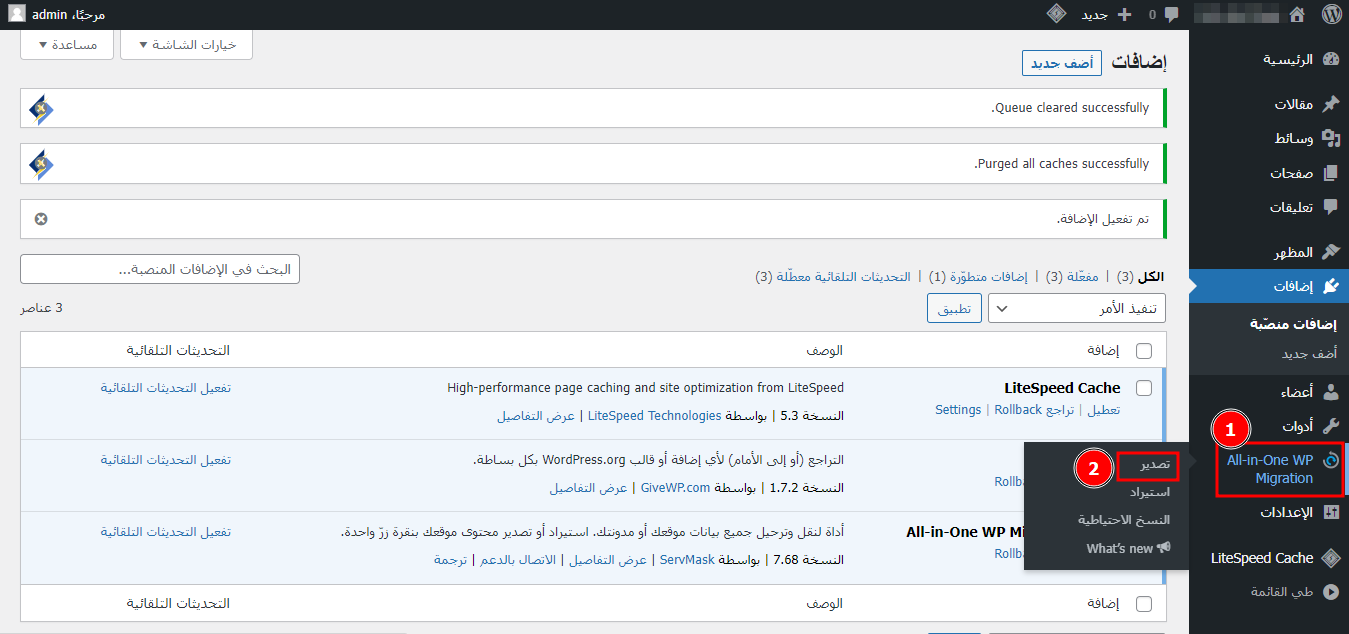Click the Add New plugin button
This screenshot has height=634, width=1349.
pyautogui.click(x=1061, y=63)
